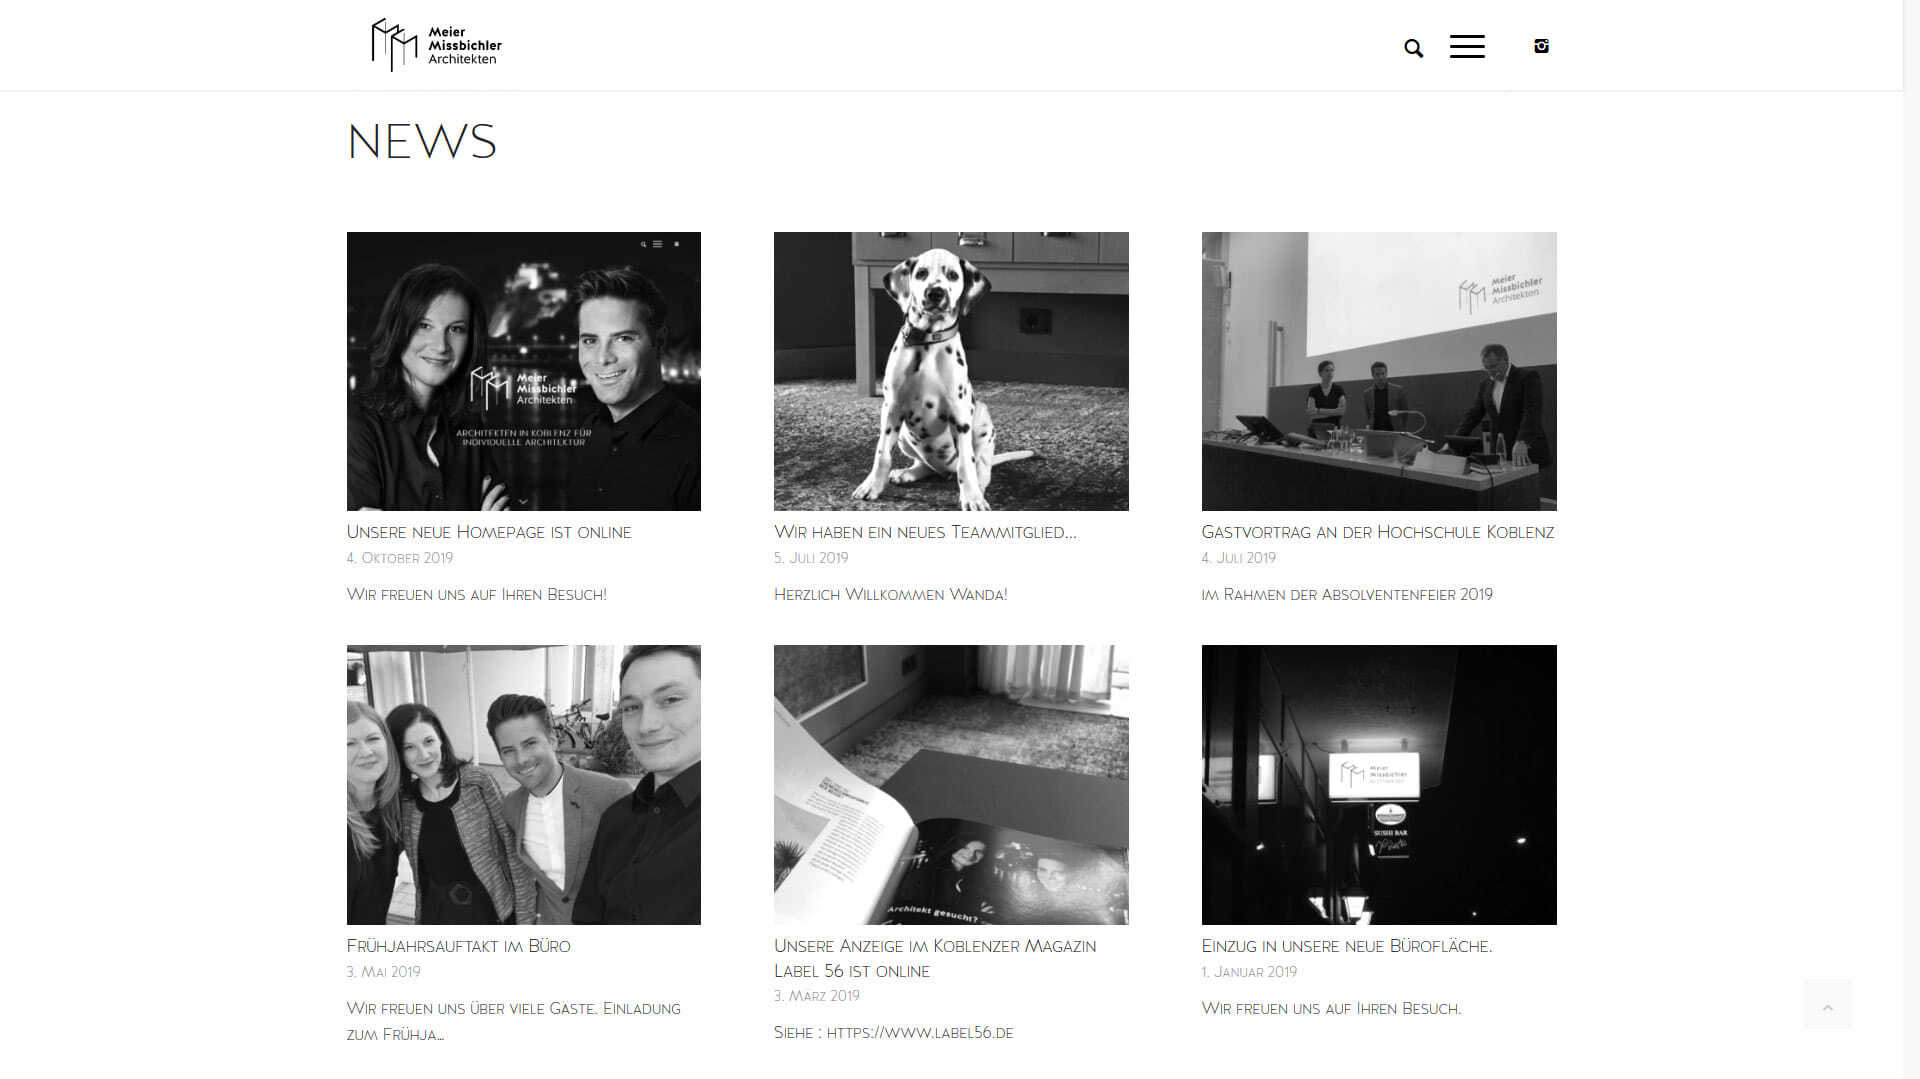1920x1079 pixels.
Task: Open the new homepage article thumbnail
Action: coord(523,371)
